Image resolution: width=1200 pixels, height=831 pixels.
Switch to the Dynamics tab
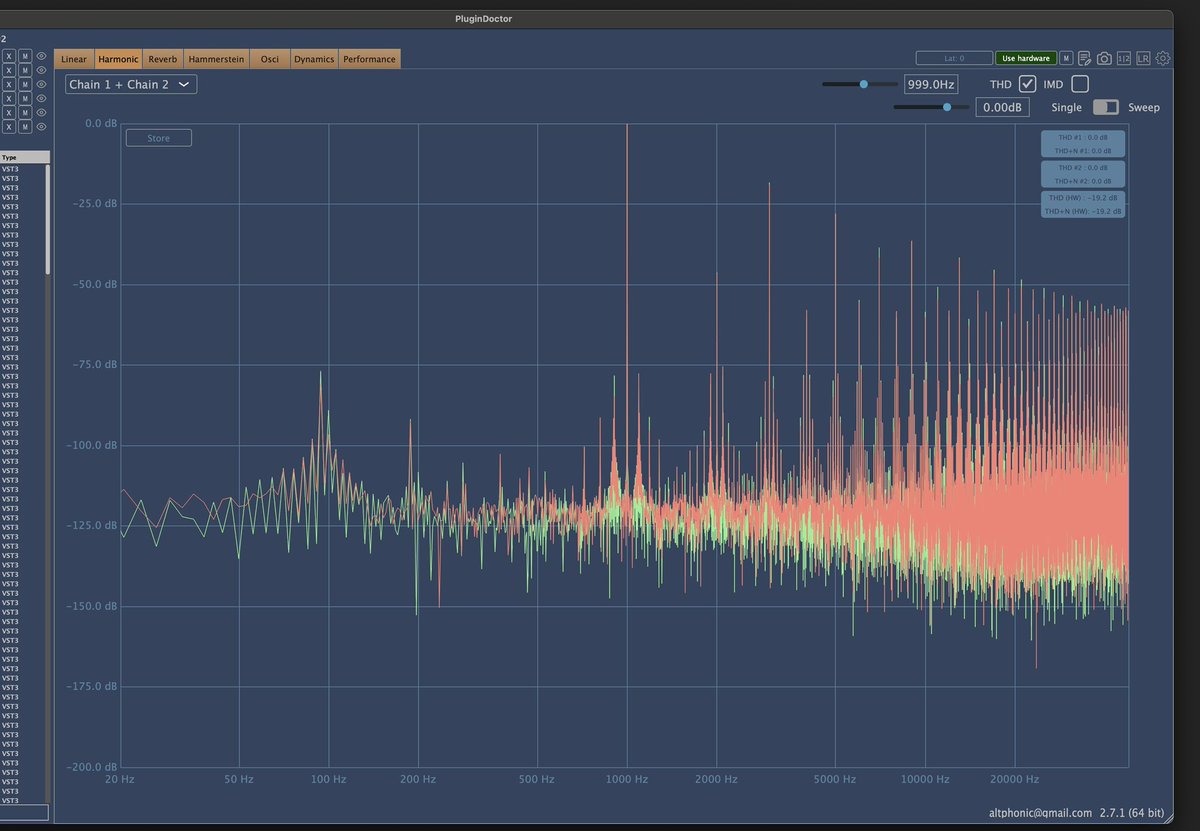coord(314,59)
